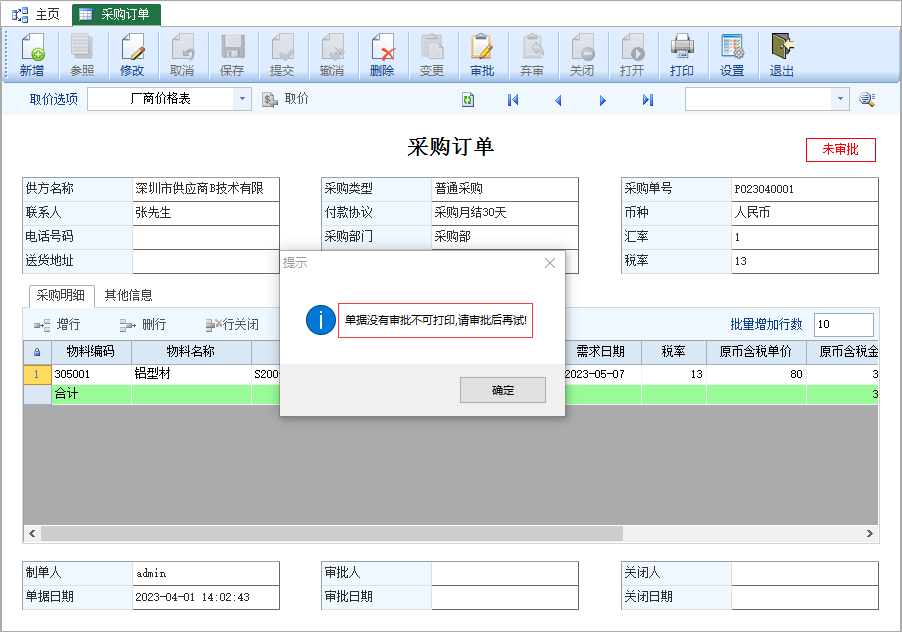Click the 保存 (Save) toolbar icon
The image size is (902, 632).
232,55
